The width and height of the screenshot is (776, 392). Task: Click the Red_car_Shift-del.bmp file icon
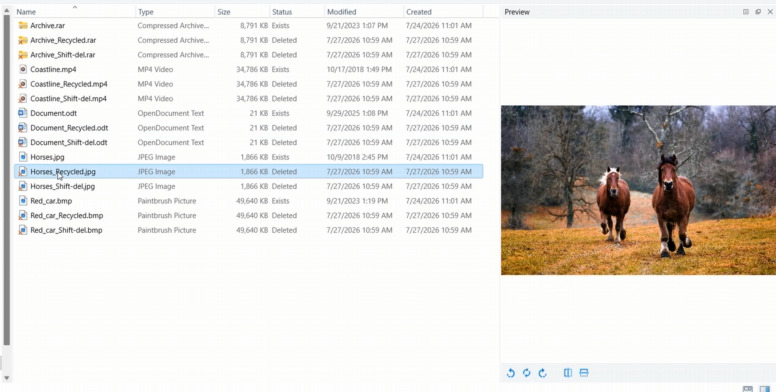[x=23, y=230]
